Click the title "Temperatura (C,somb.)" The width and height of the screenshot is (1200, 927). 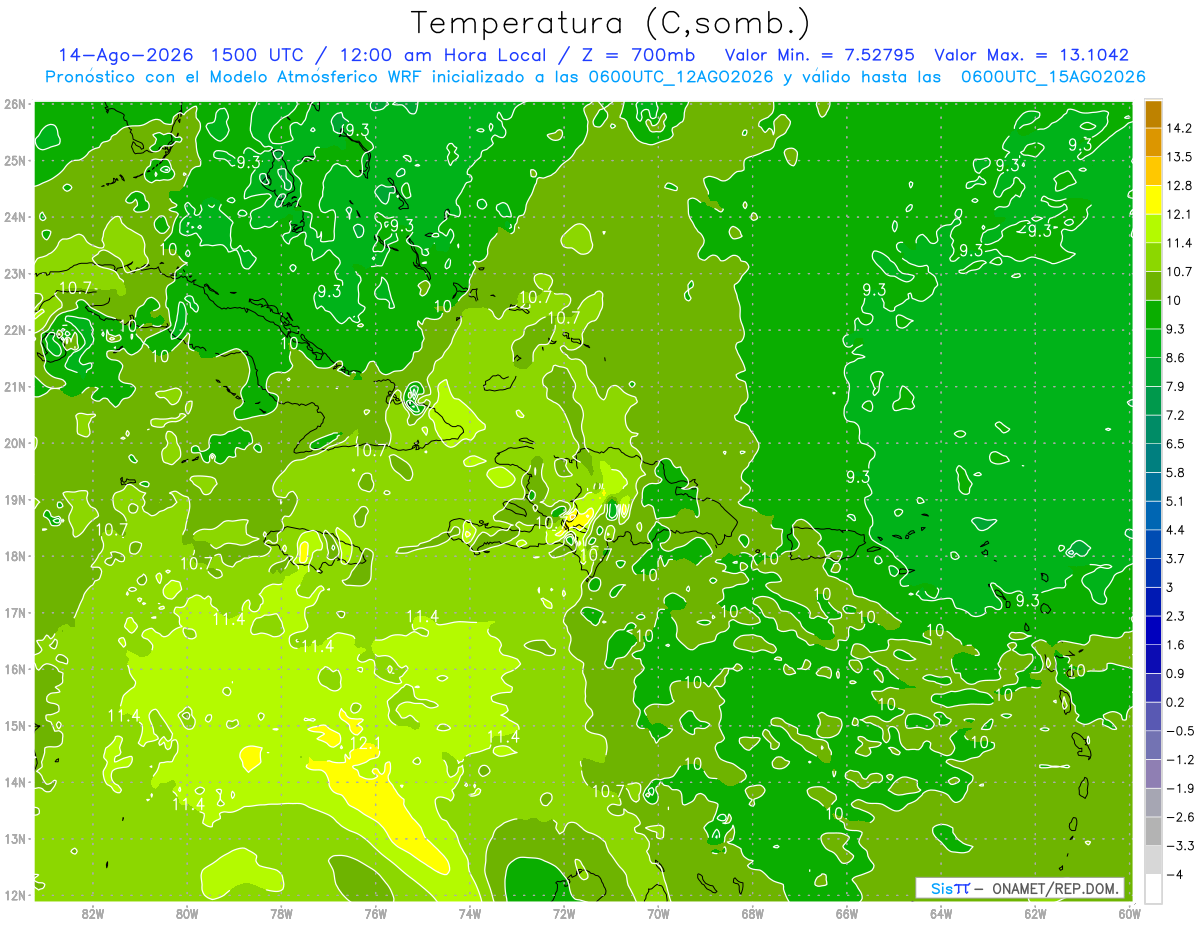coord(610,24)
